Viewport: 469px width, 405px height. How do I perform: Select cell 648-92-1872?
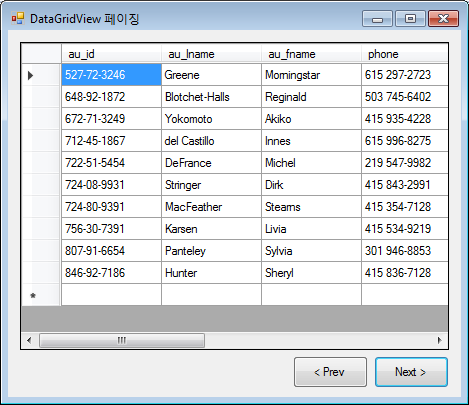point(111,97)
